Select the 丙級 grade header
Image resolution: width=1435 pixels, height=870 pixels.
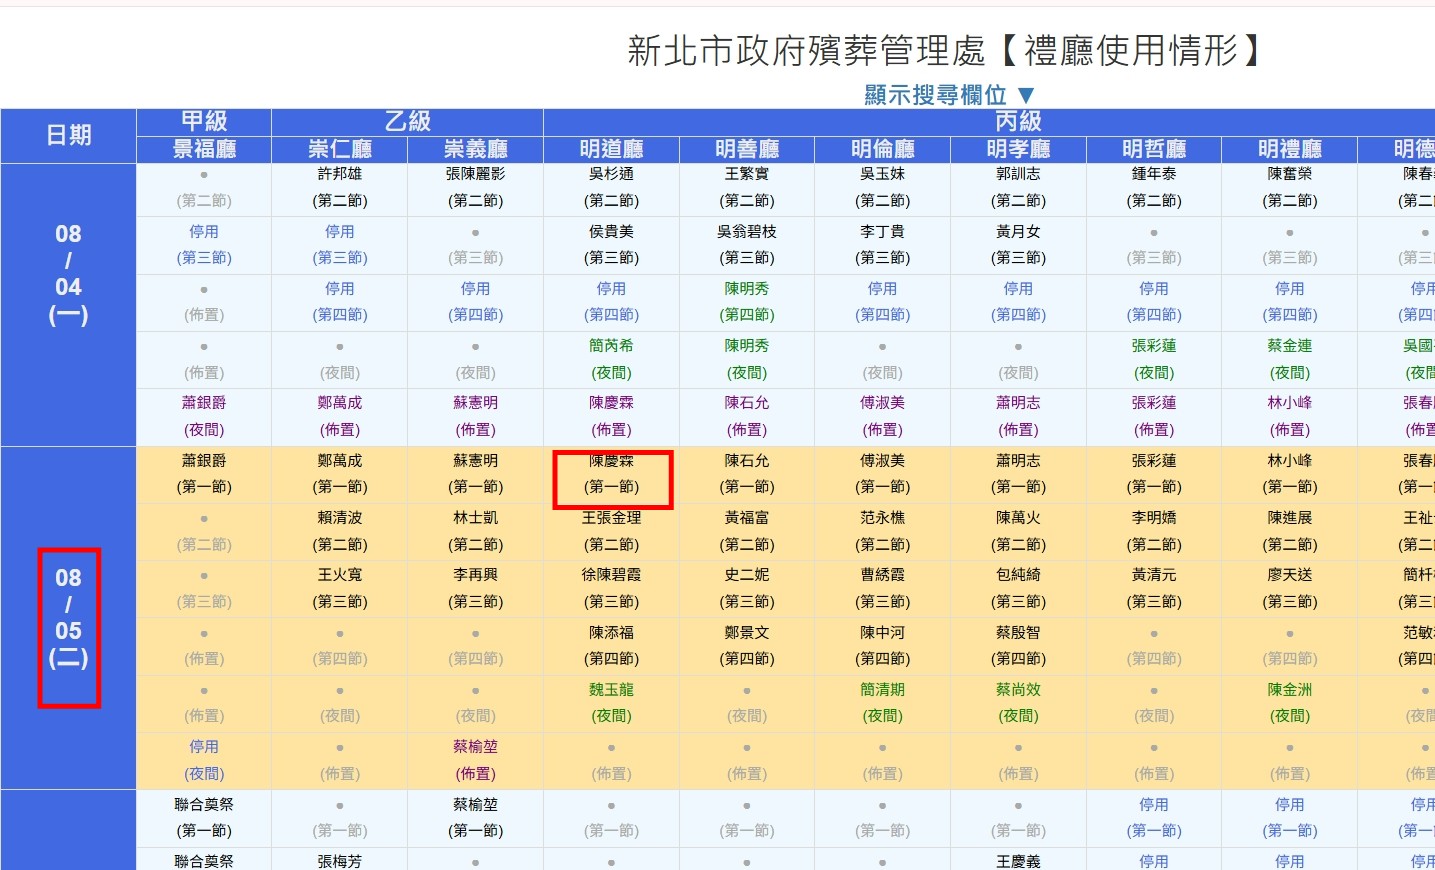[x=1018, y=122]
